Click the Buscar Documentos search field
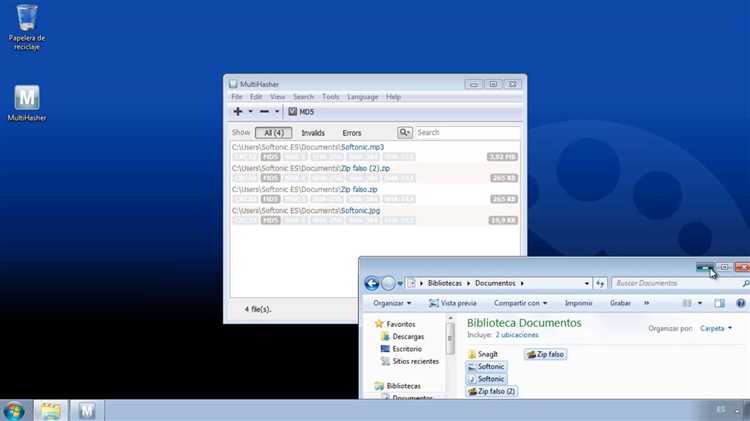The width and height of the screenshot is (750, 421). [679, 283]
